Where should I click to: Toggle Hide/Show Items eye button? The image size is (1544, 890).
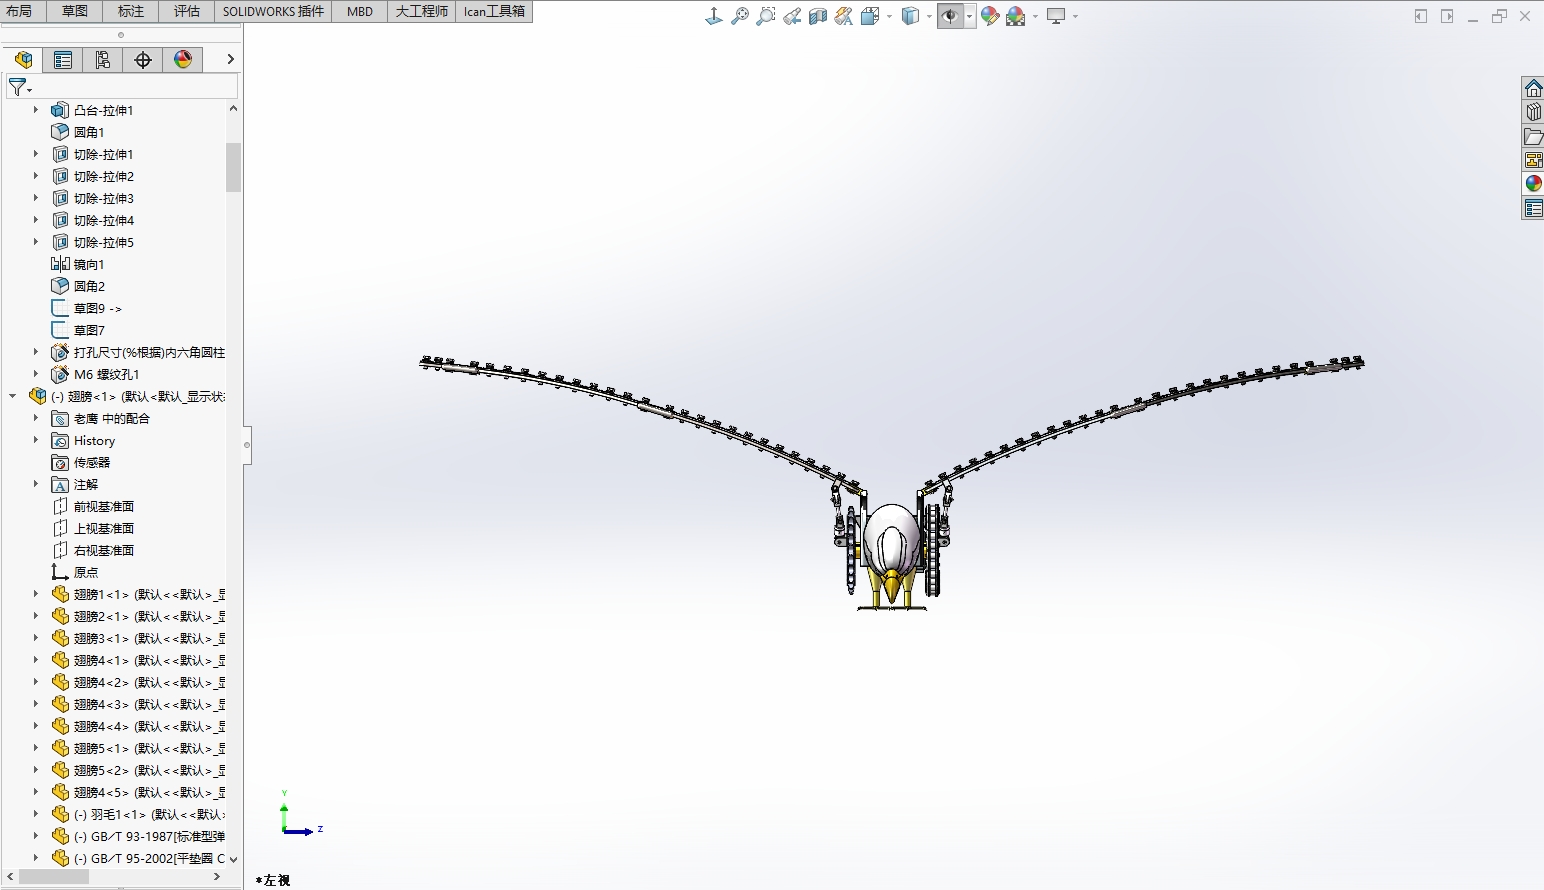[x=950, y=16]
